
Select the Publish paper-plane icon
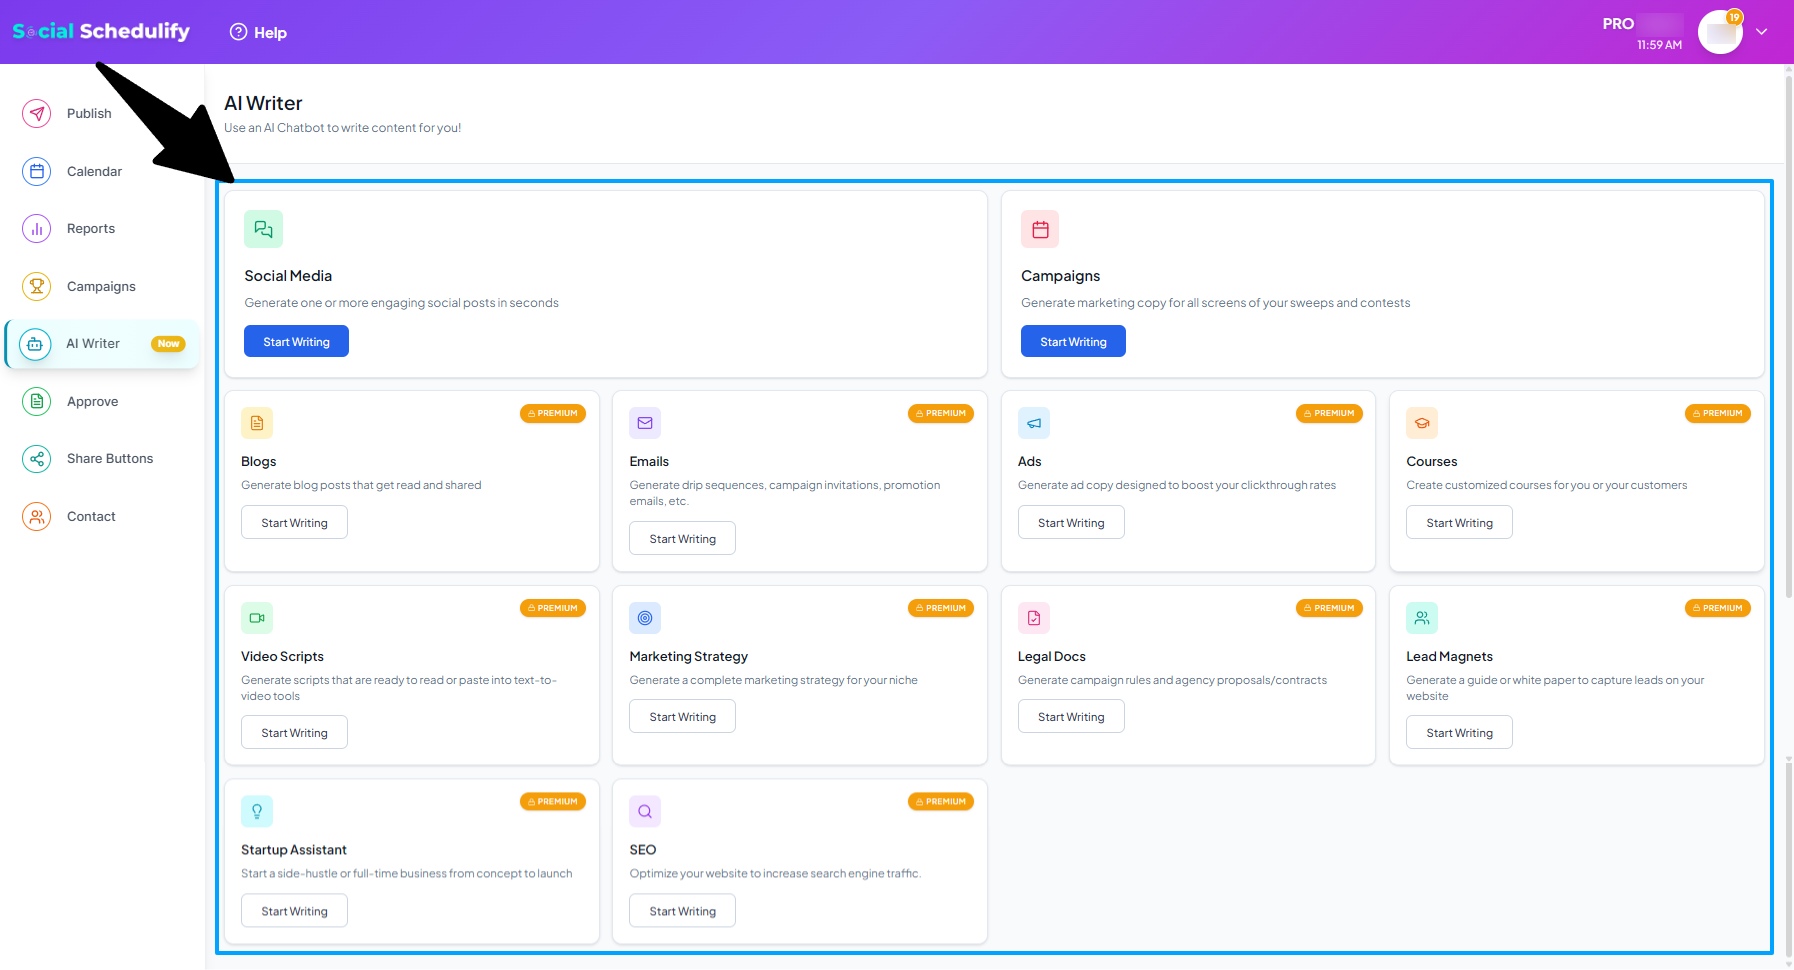(36, 113)
